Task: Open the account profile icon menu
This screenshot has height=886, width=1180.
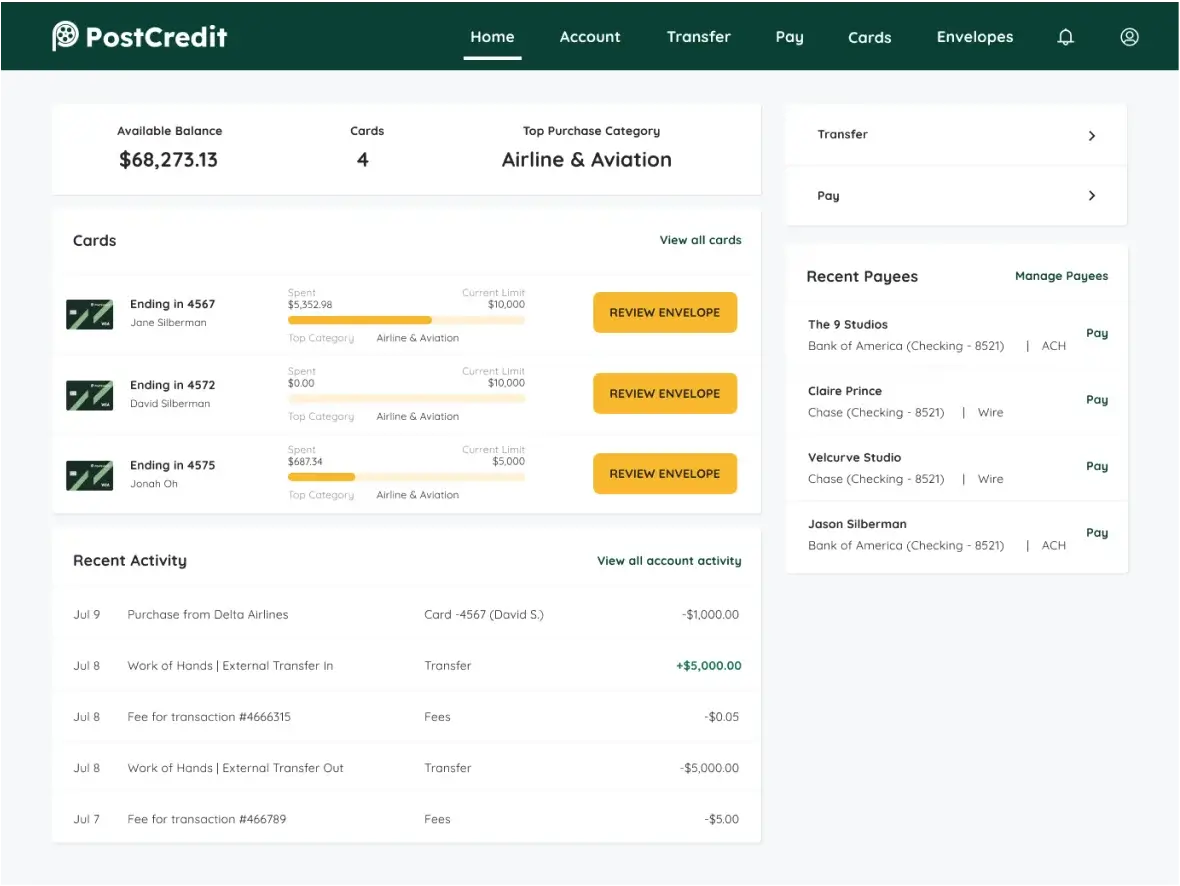Action: pyautogui.click(x=1129, y=36)
